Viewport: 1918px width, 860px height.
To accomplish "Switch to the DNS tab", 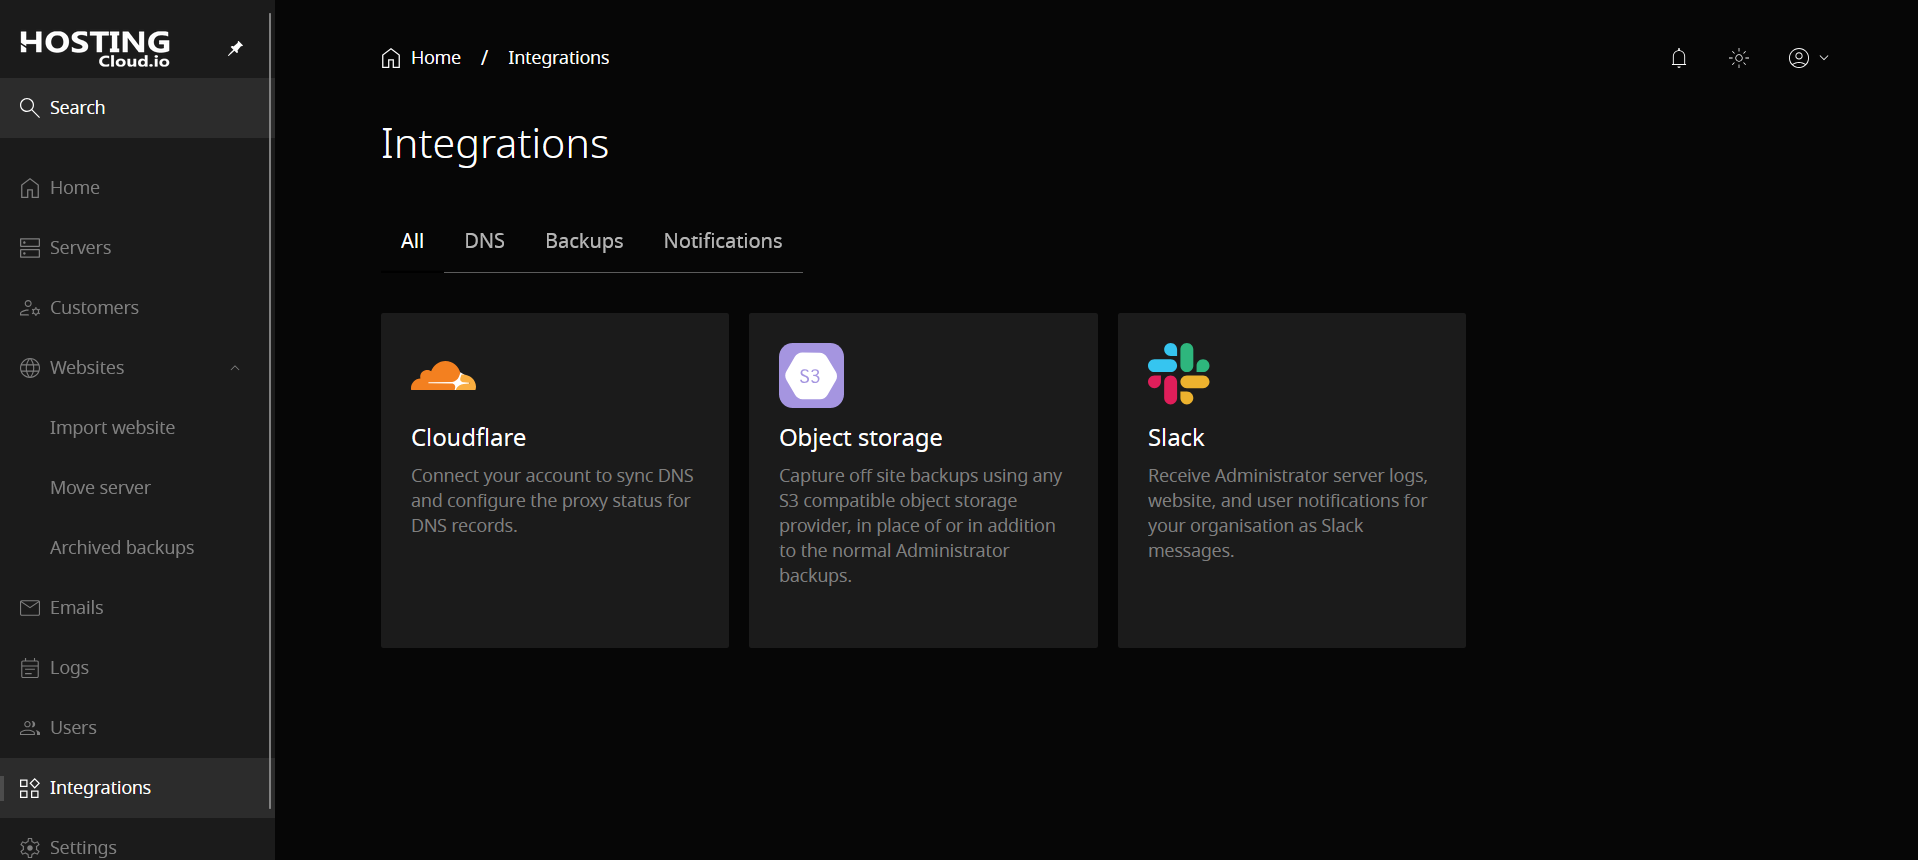I will pyautogui.click(x=484, y=241).
